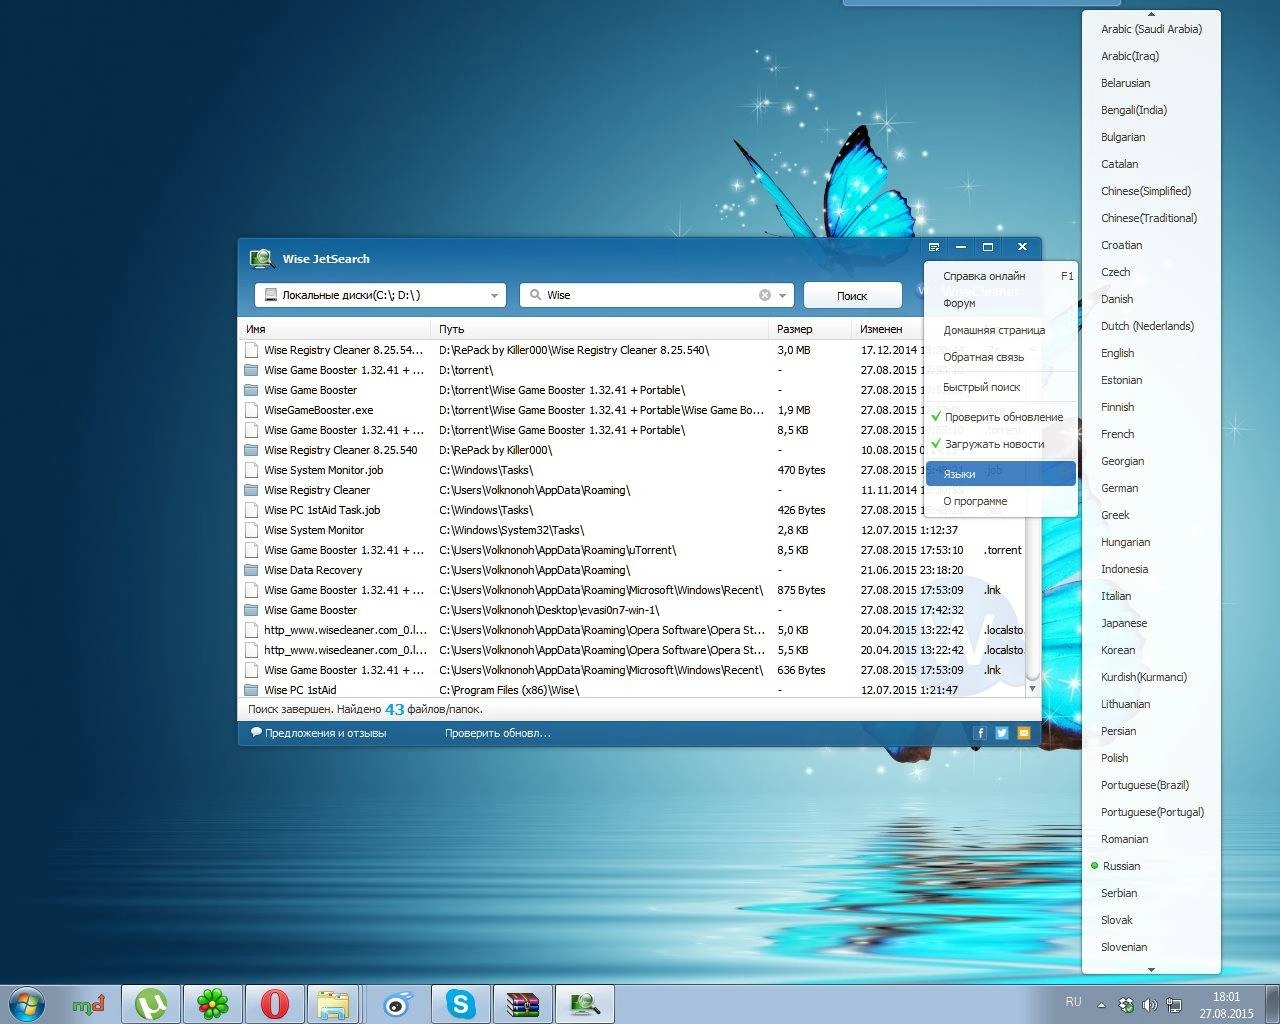Click the Wise Data Recovery folder icon
This screenshot has width=1280, height=1024.
point(252,570)
